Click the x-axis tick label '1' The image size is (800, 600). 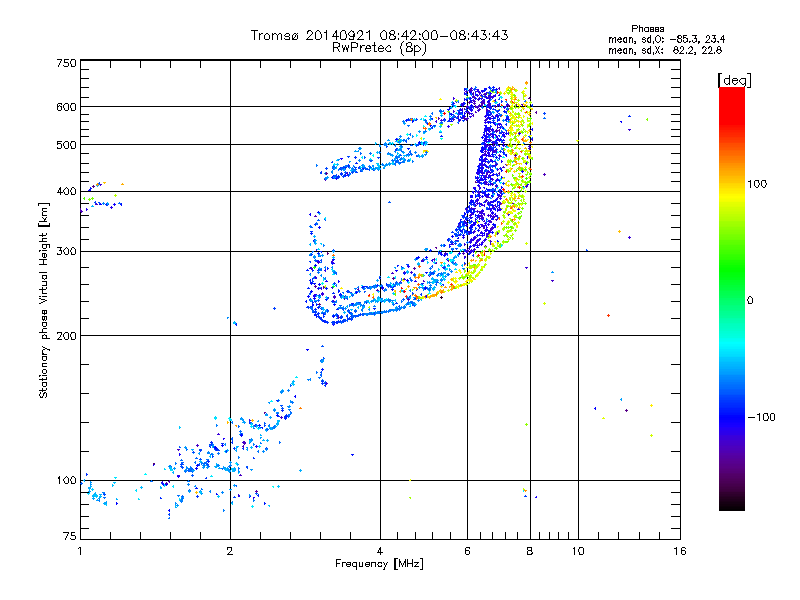[x=80, y=551]
